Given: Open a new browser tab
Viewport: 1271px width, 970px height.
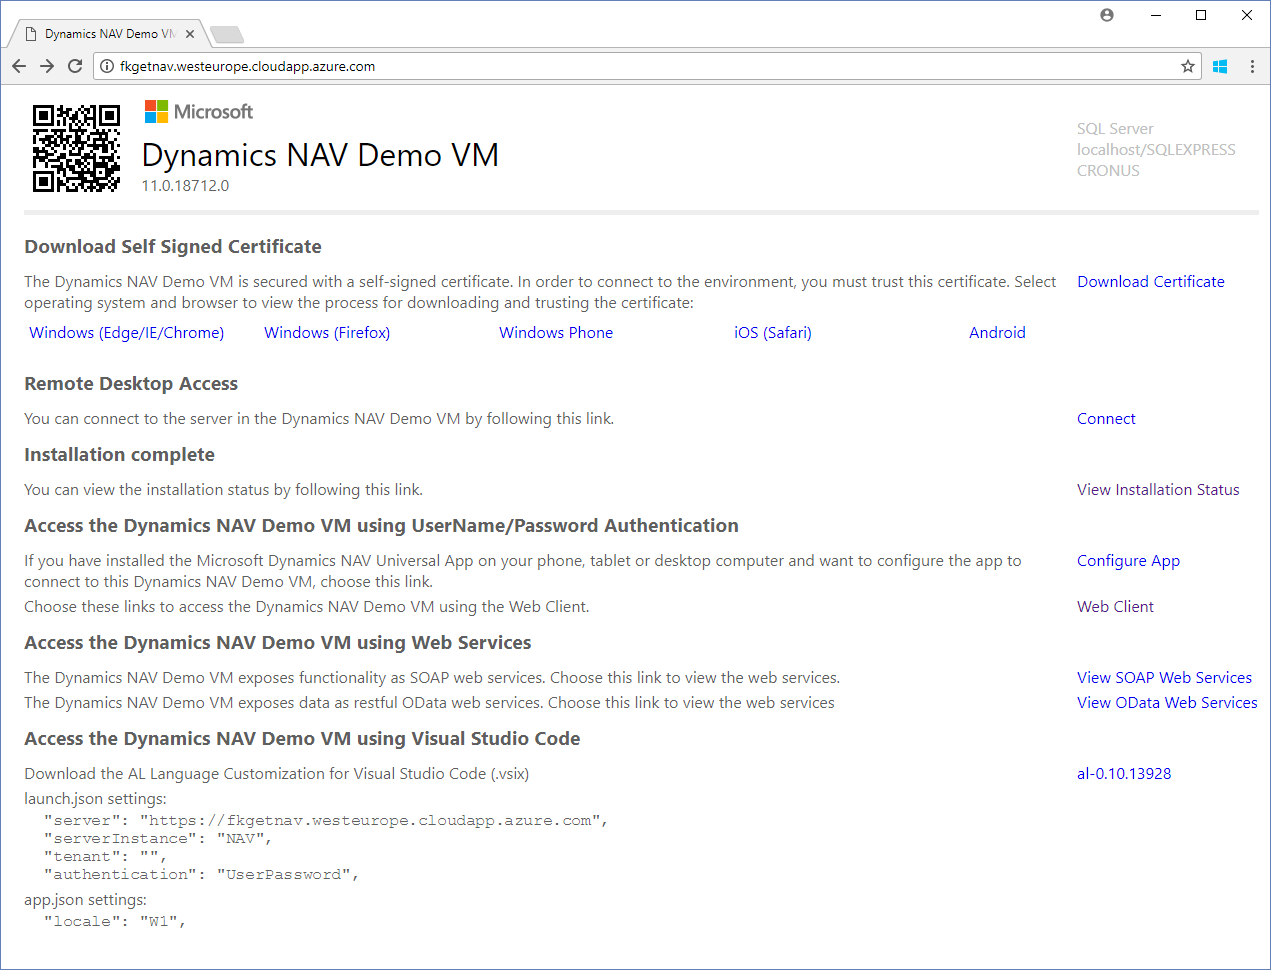Looking at the screenshot, I should coord(227,35).
